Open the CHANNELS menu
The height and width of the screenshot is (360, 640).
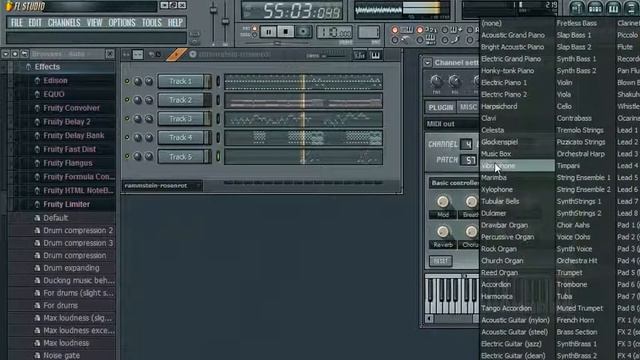tap(64, 22)
